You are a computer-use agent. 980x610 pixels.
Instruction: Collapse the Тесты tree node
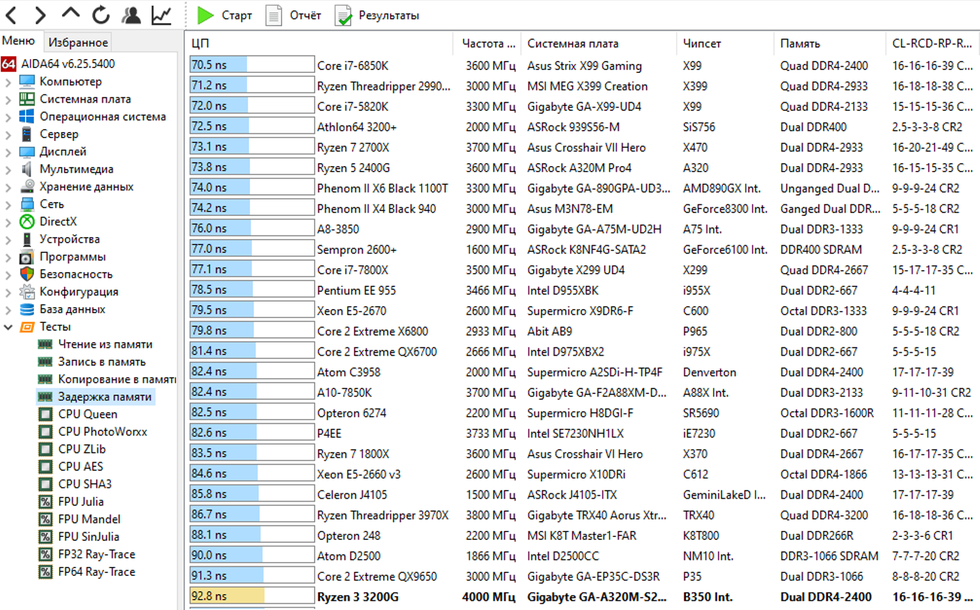[x=9, y=327]
